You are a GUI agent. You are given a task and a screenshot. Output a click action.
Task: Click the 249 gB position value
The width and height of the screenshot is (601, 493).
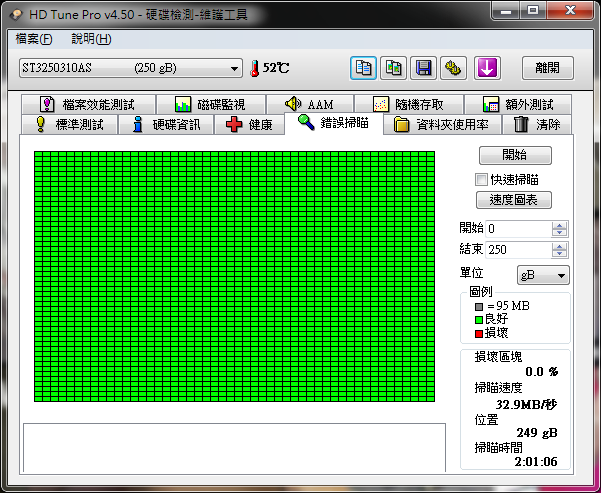(537, 433)
